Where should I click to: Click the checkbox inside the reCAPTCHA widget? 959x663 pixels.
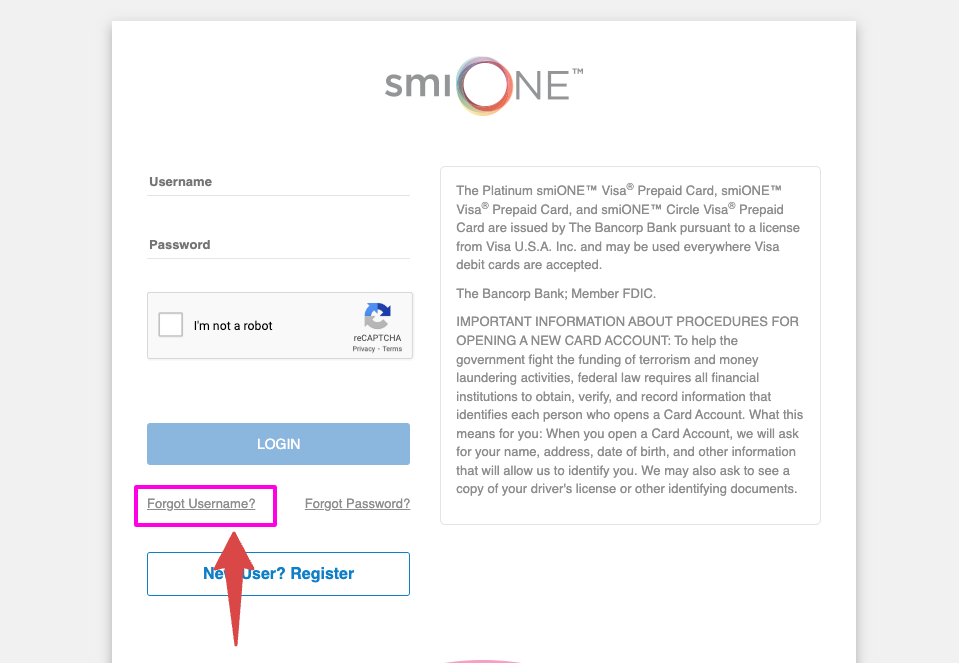tap(170, 324)
